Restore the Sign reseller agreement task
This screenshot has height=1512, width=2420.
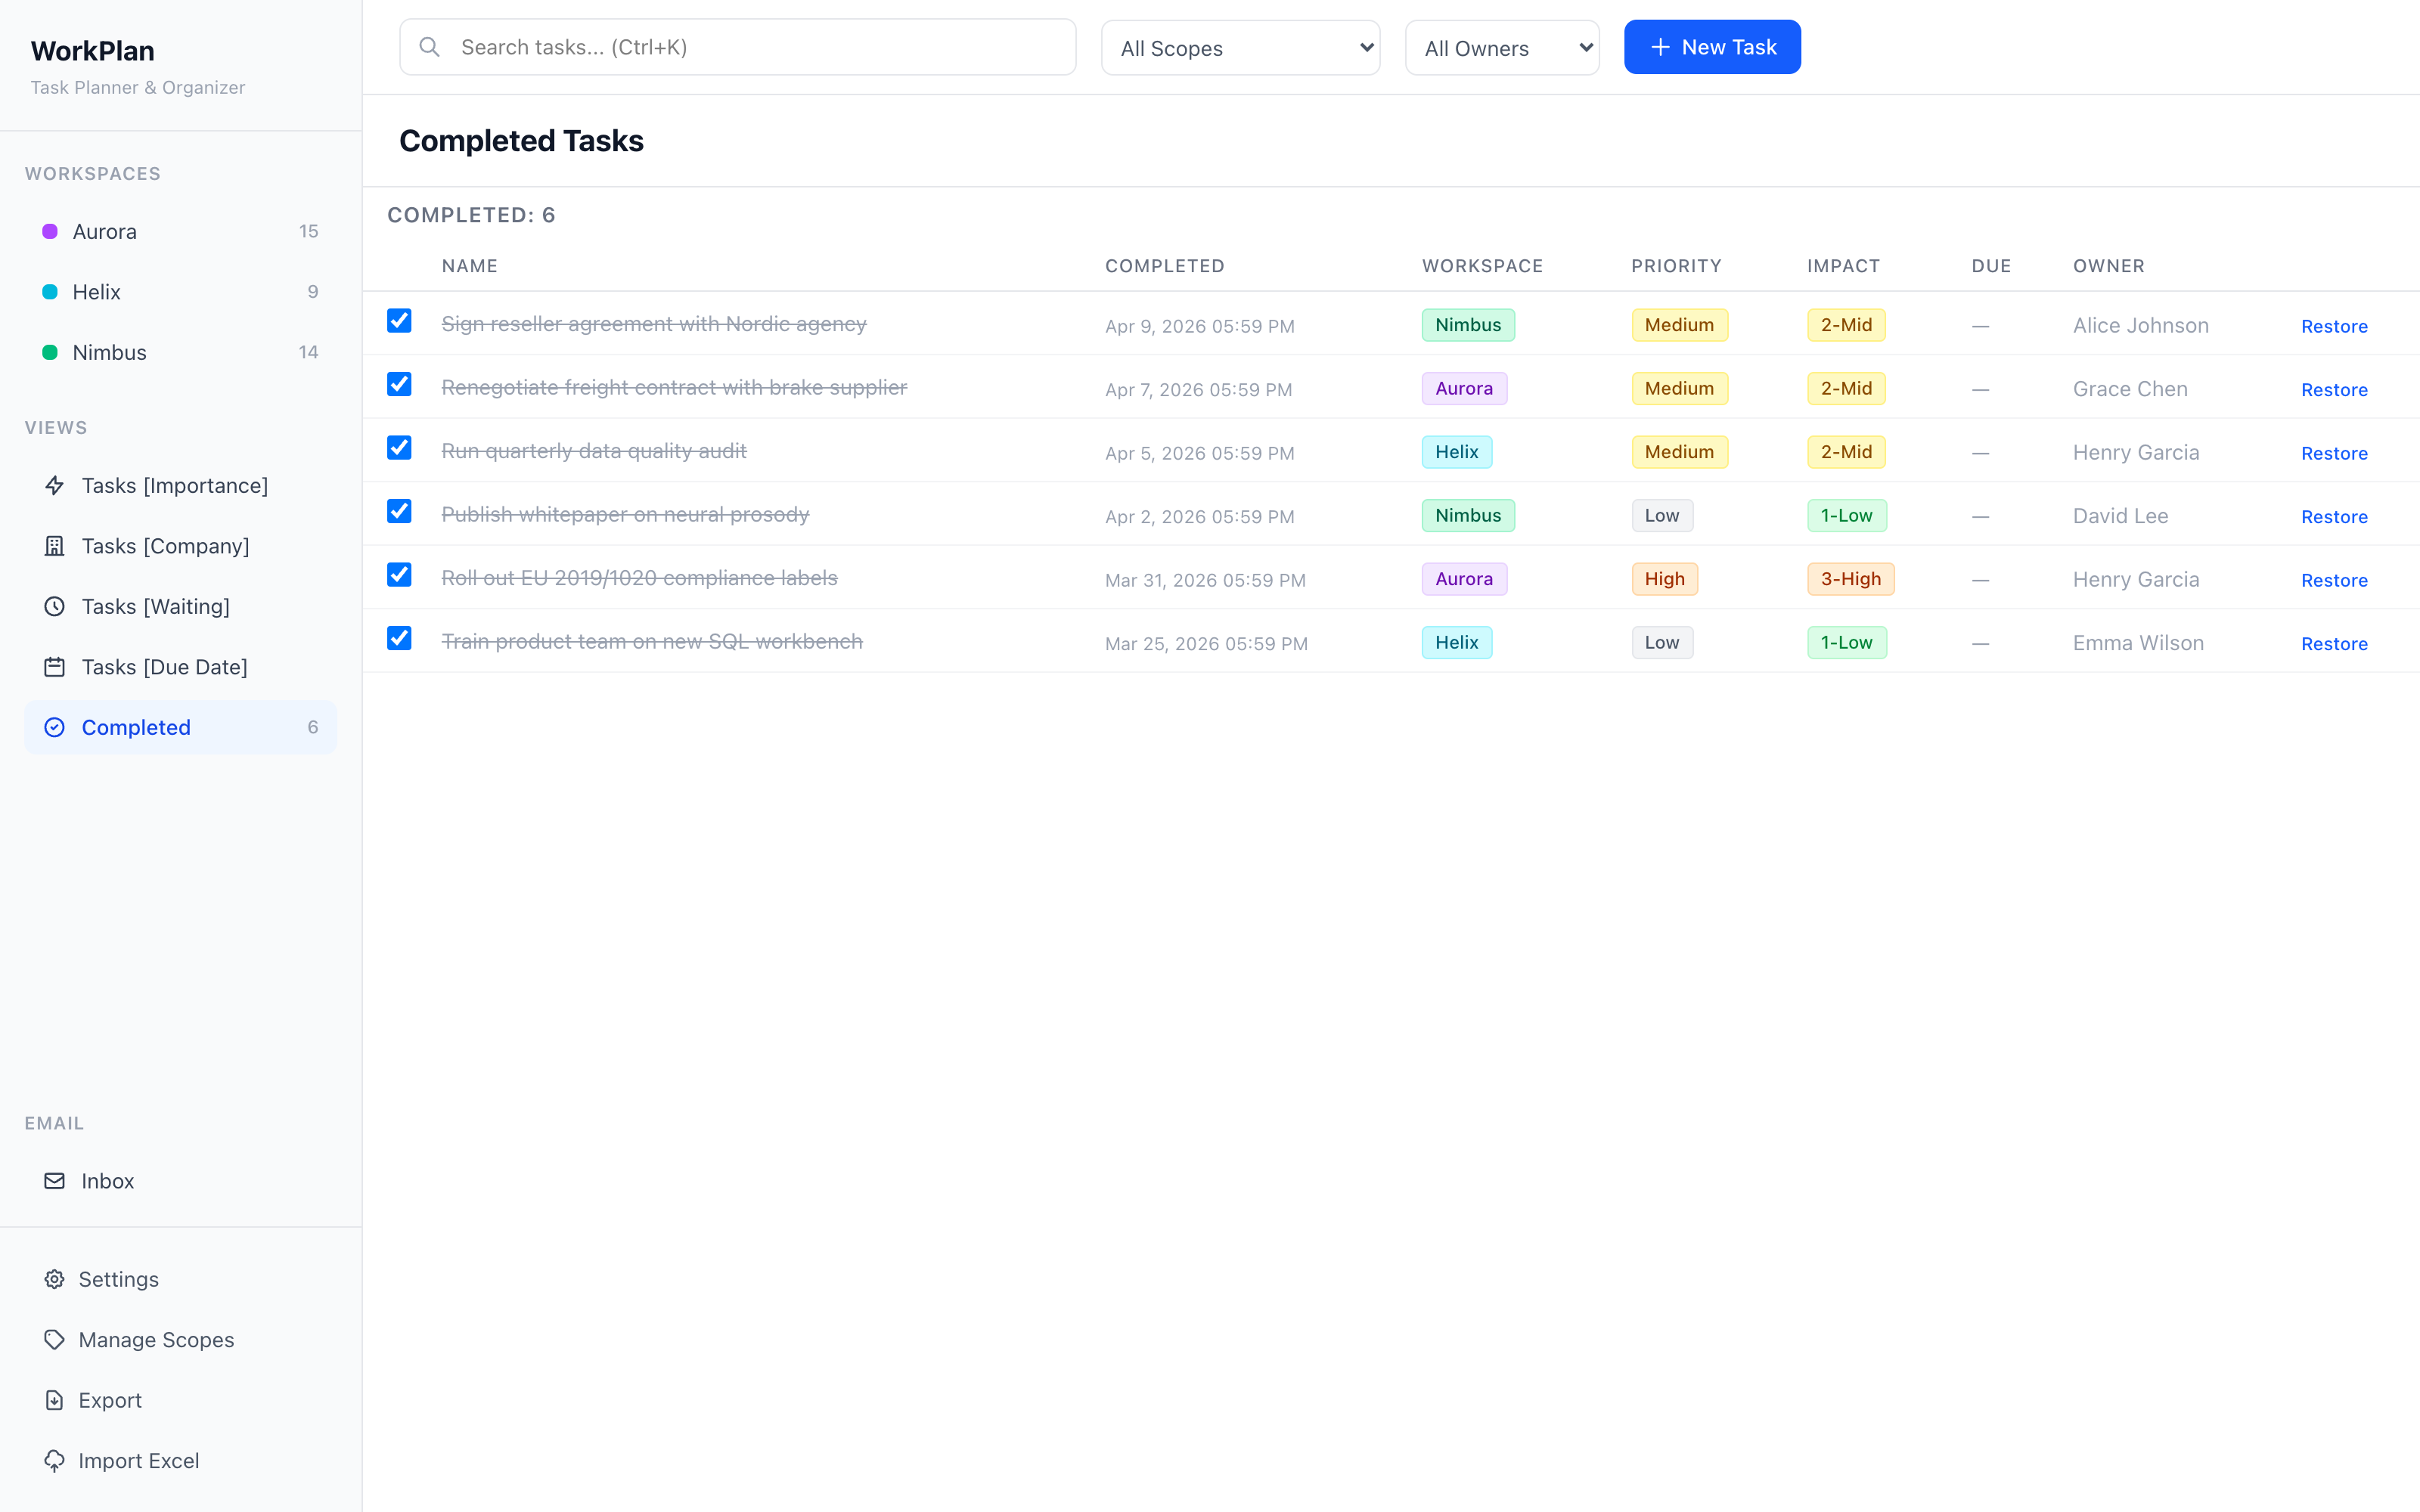click(2334, 326)
